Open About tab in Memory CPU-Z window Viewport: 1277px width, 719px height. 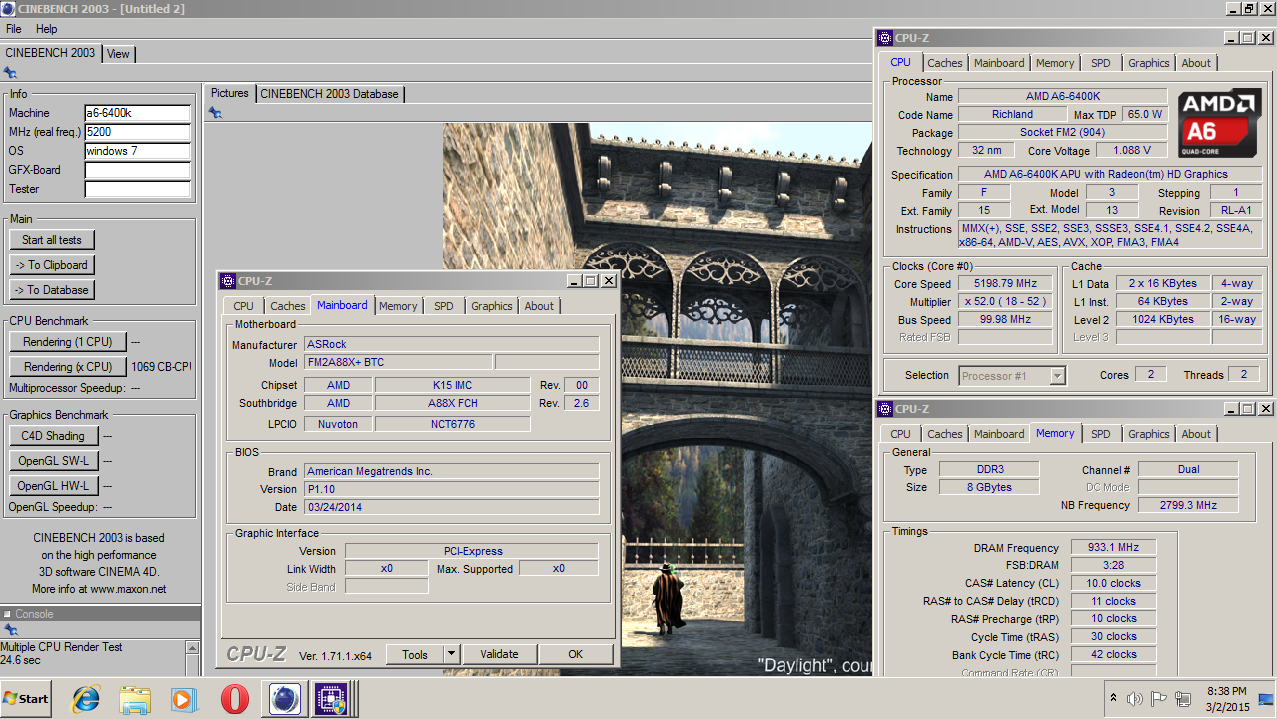[x=1196, y=434]
